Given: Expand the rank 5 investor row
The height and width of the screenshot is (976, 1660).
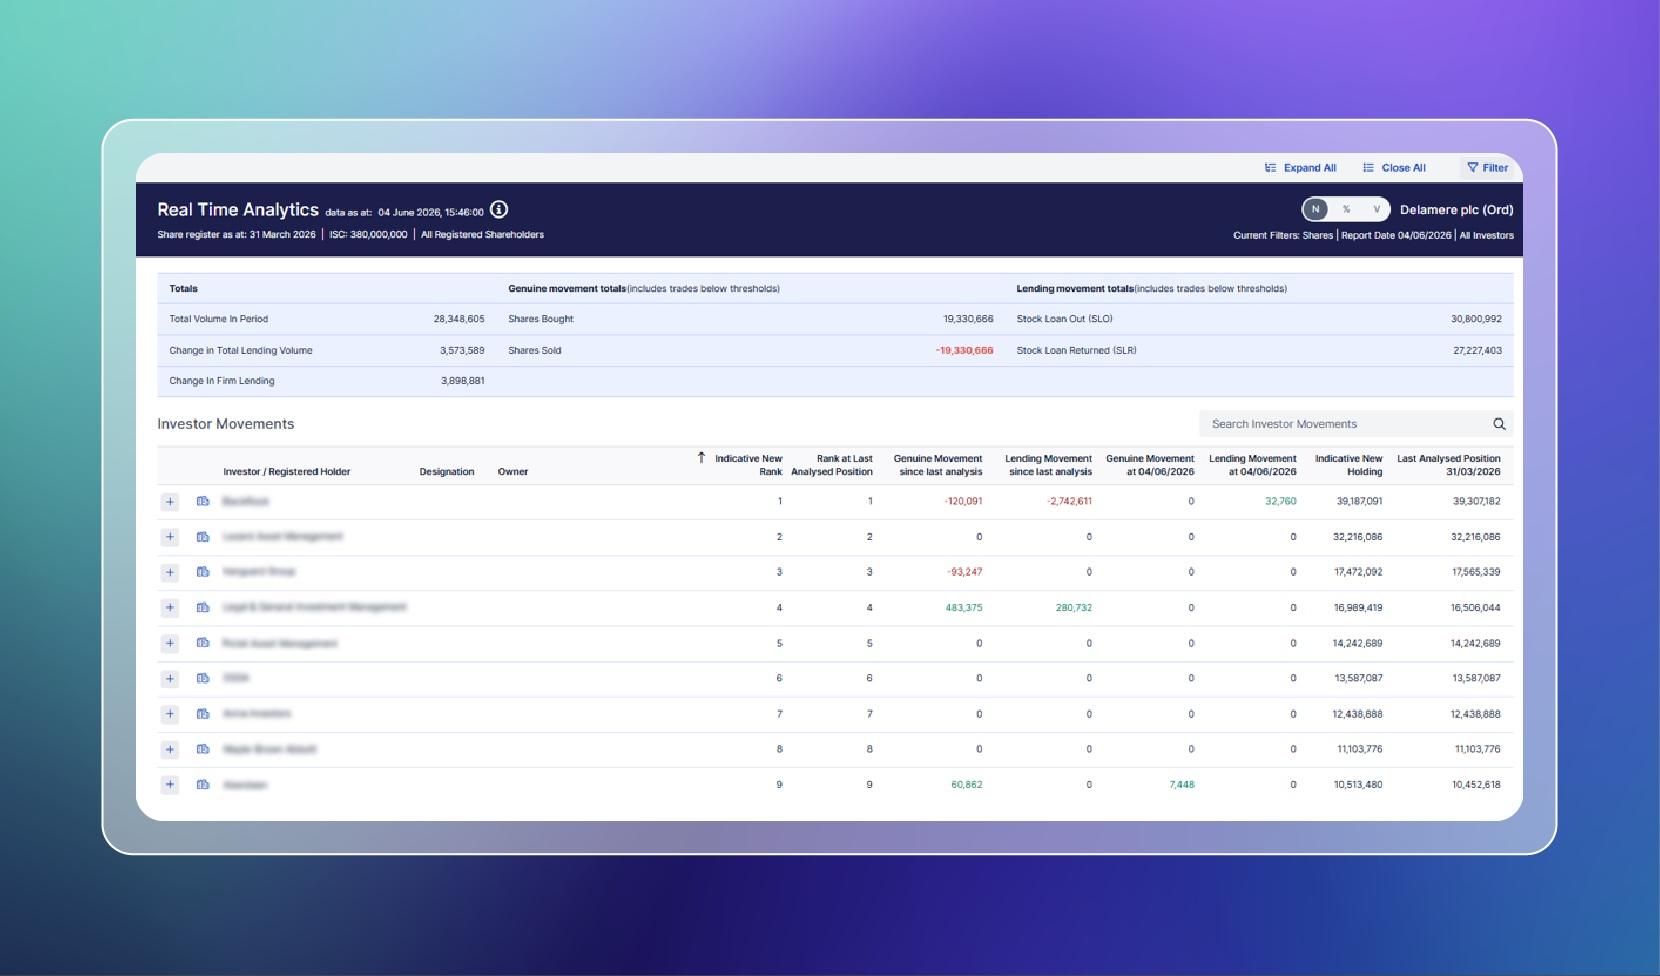Looking at the screenshot, I should 170,643.
